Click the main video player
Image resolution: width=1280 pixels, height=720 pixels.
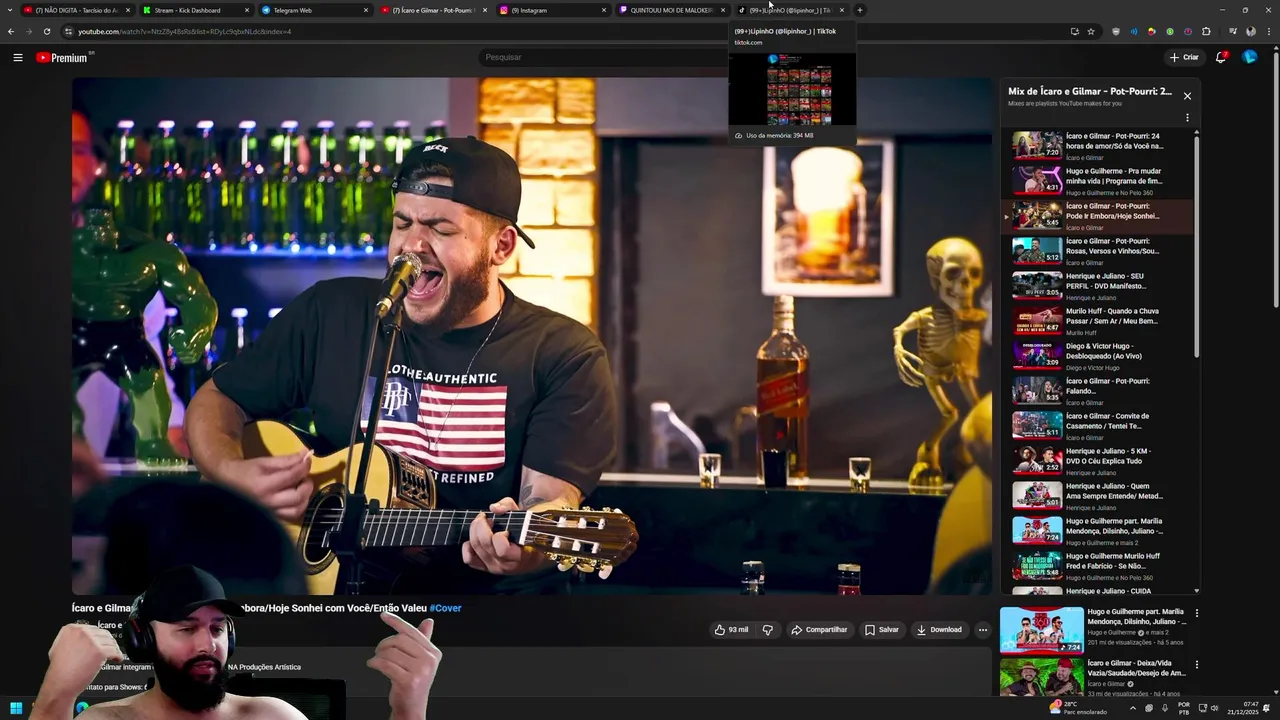pyautogui.click(x=532, y=336)
